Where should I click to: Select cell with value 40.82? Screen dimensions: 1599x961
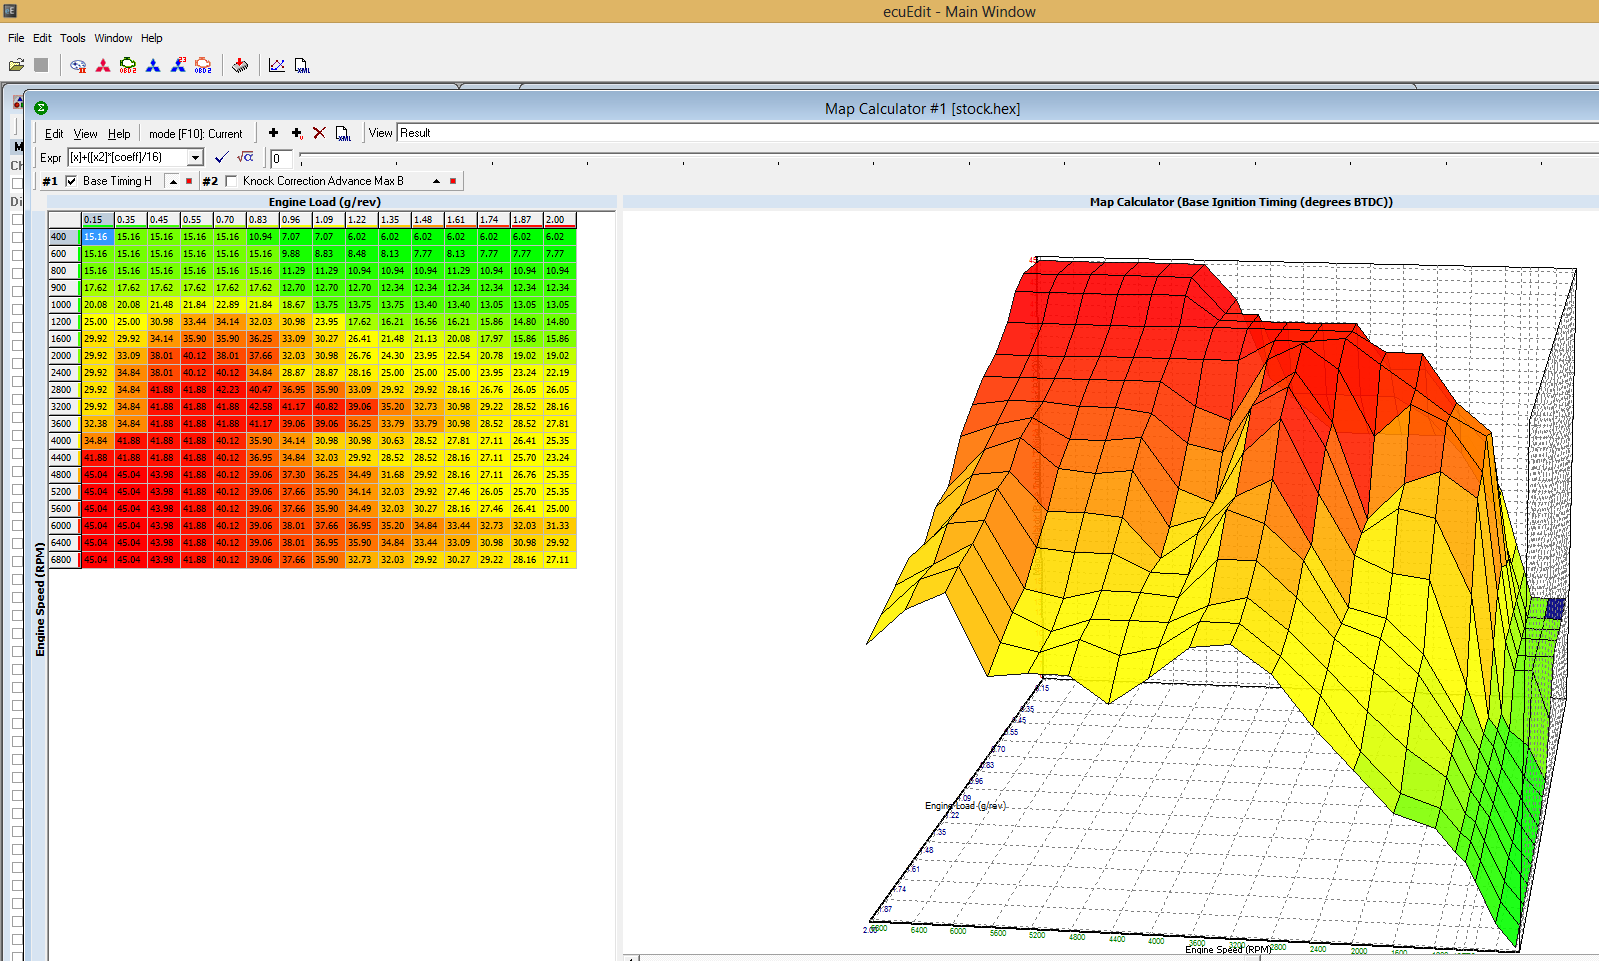pyautogui.click(x=328, y=407)
